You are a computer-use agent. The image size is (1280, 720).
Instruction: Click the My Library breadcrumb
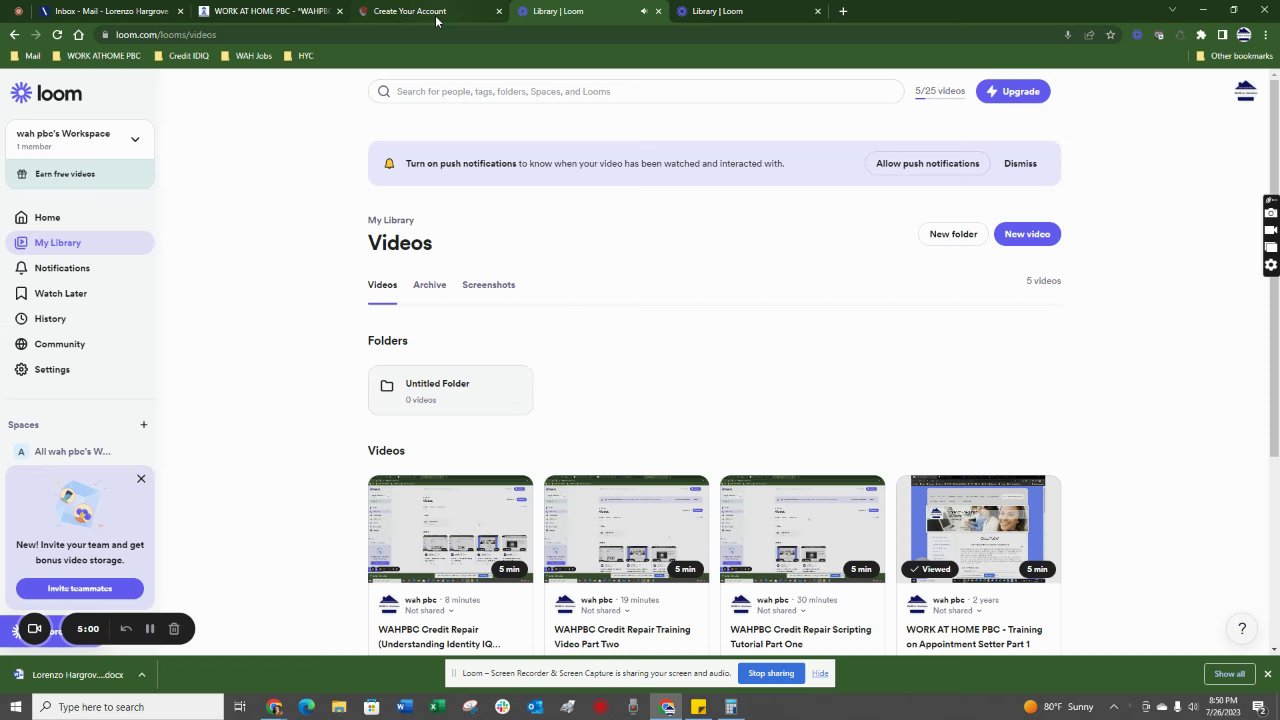[x=391, y=220]
